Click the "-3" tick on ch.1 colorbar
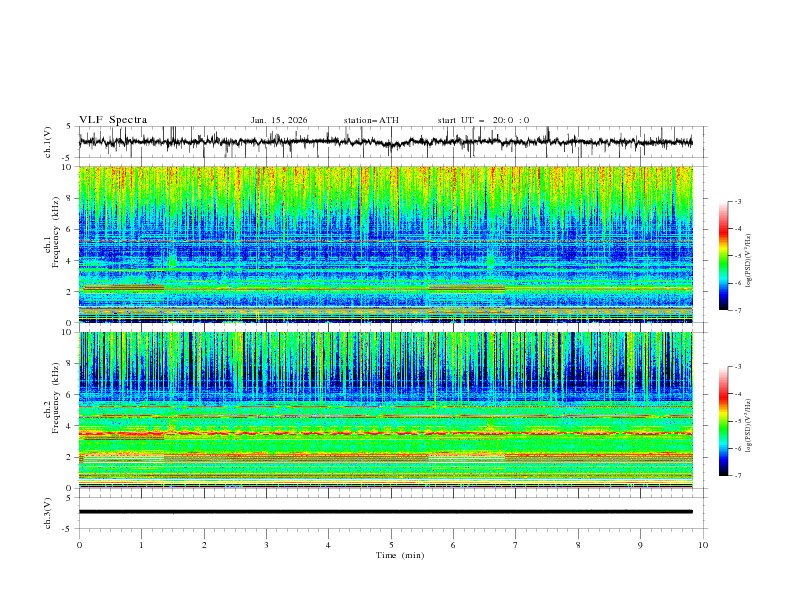The height and width of the screenshot is (612, 792). click(x=738, y=201)
